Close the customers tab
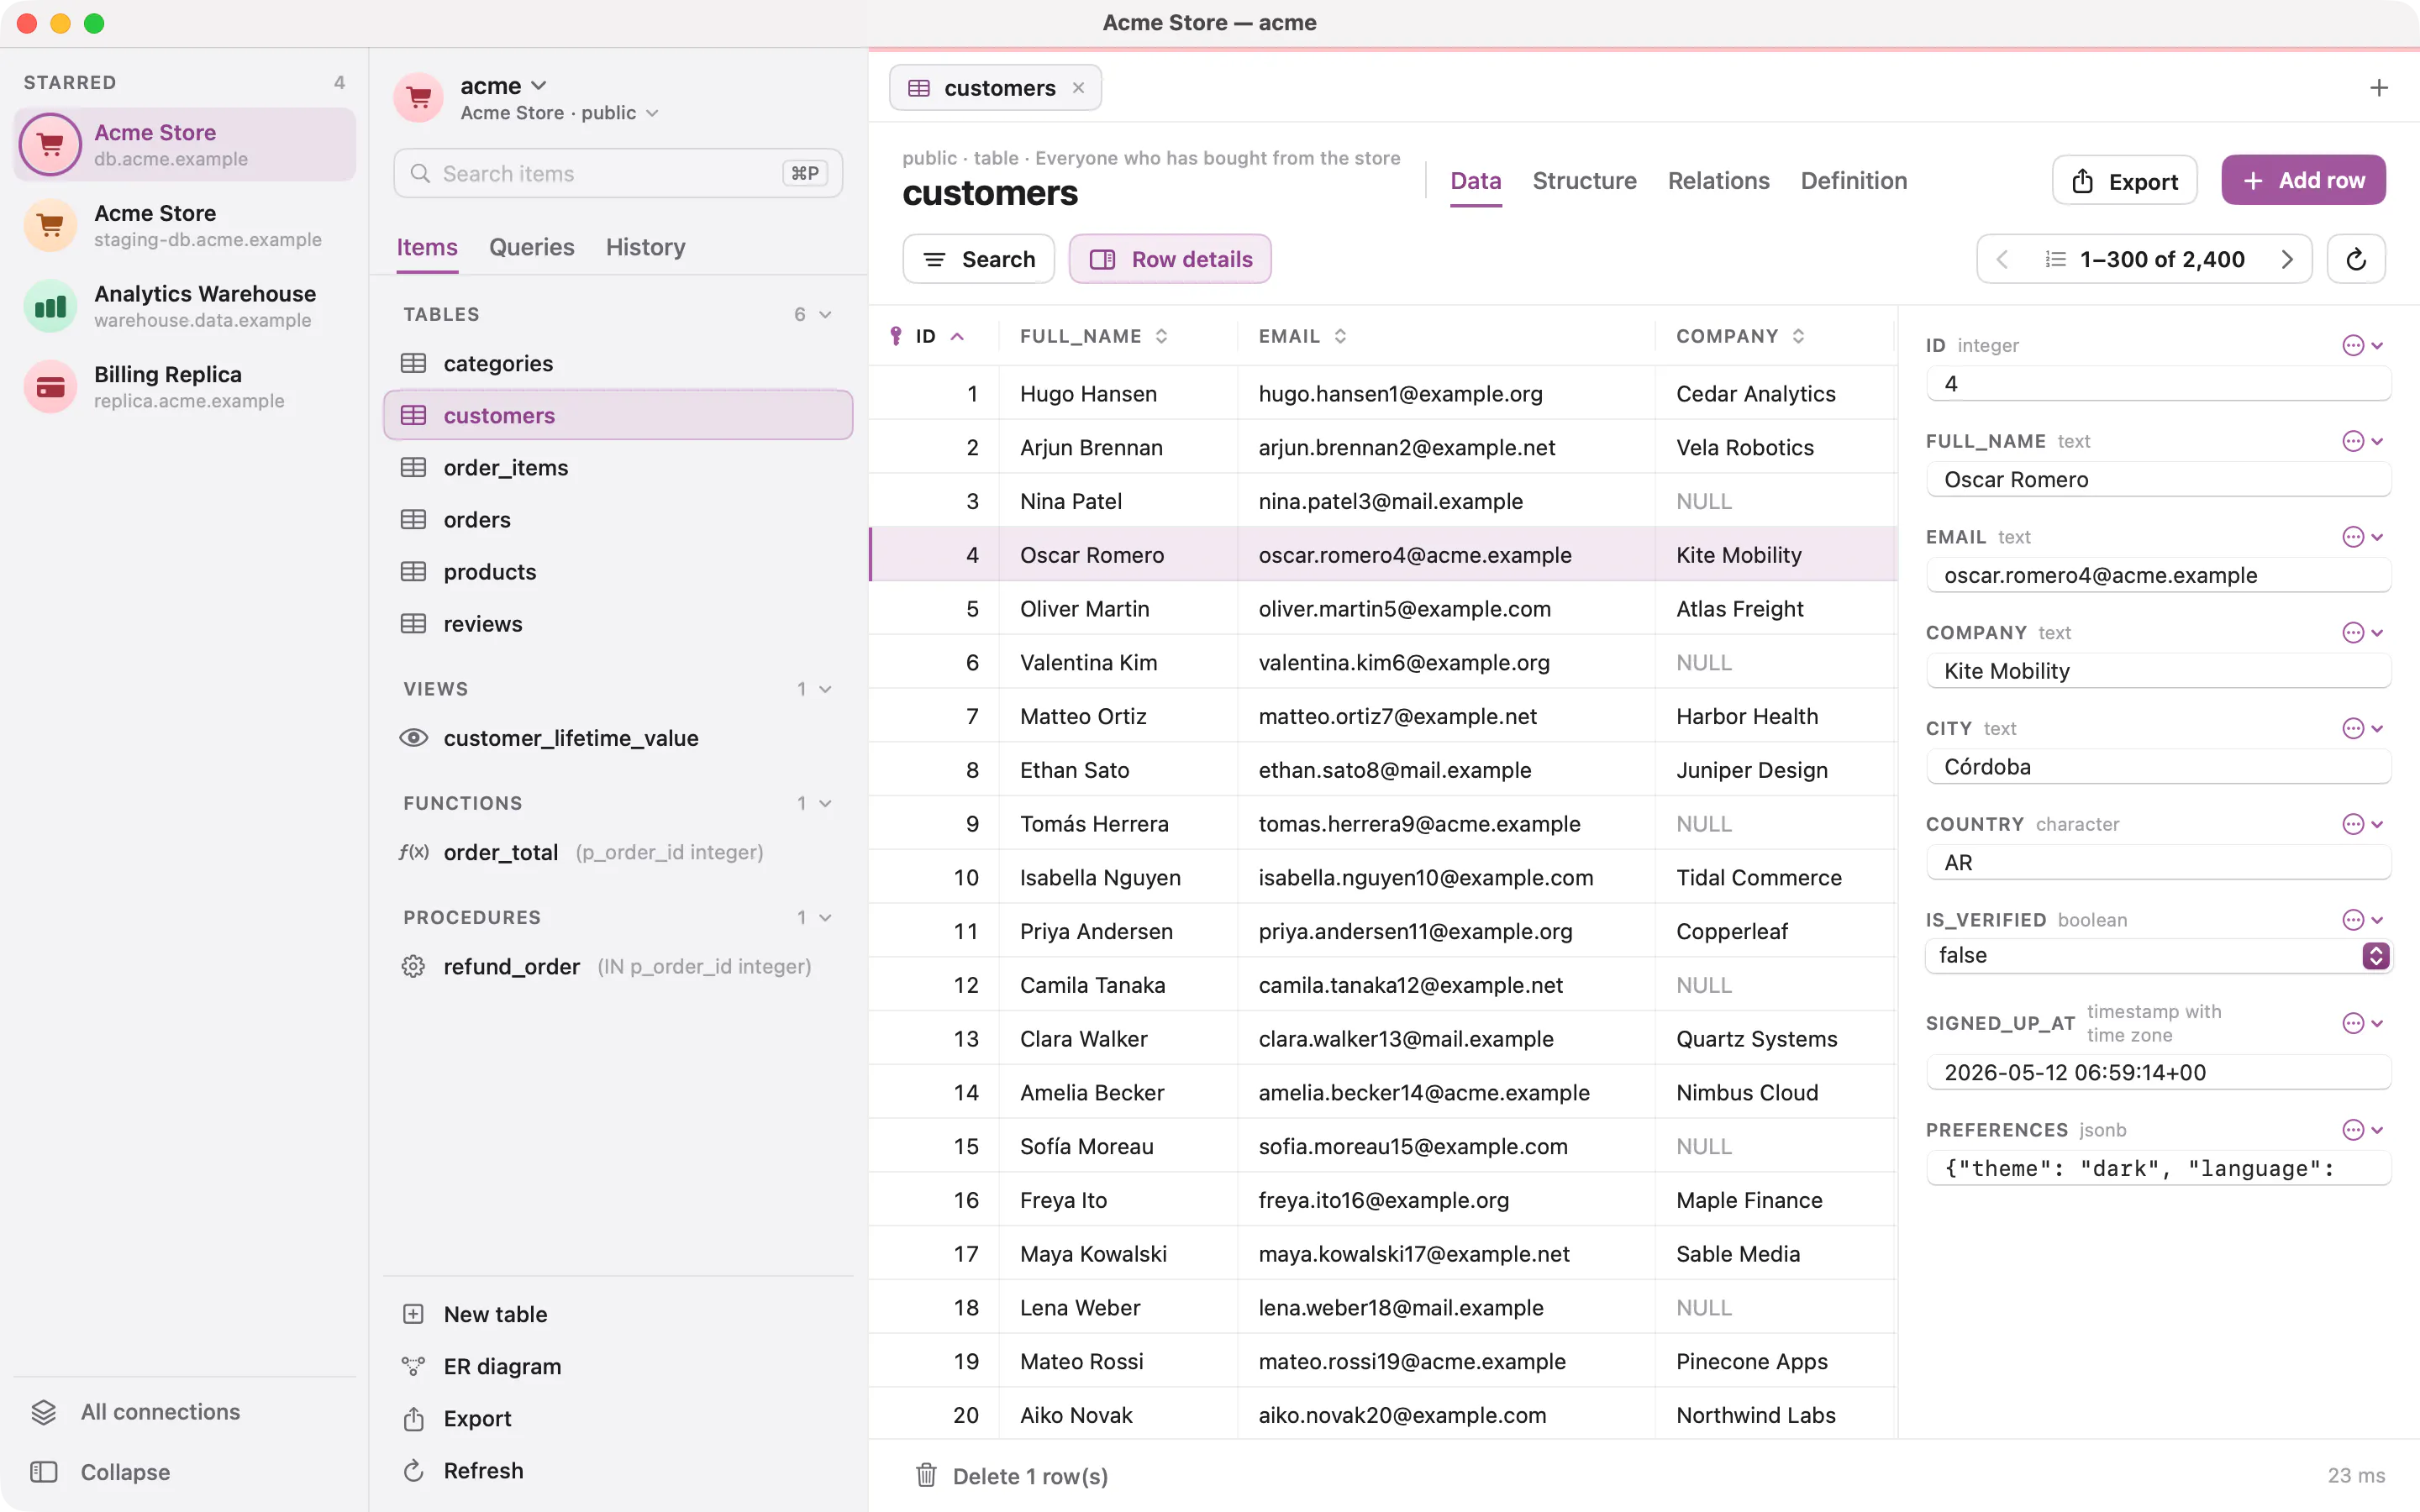 pyautogui.click(x=1078, y=88)
